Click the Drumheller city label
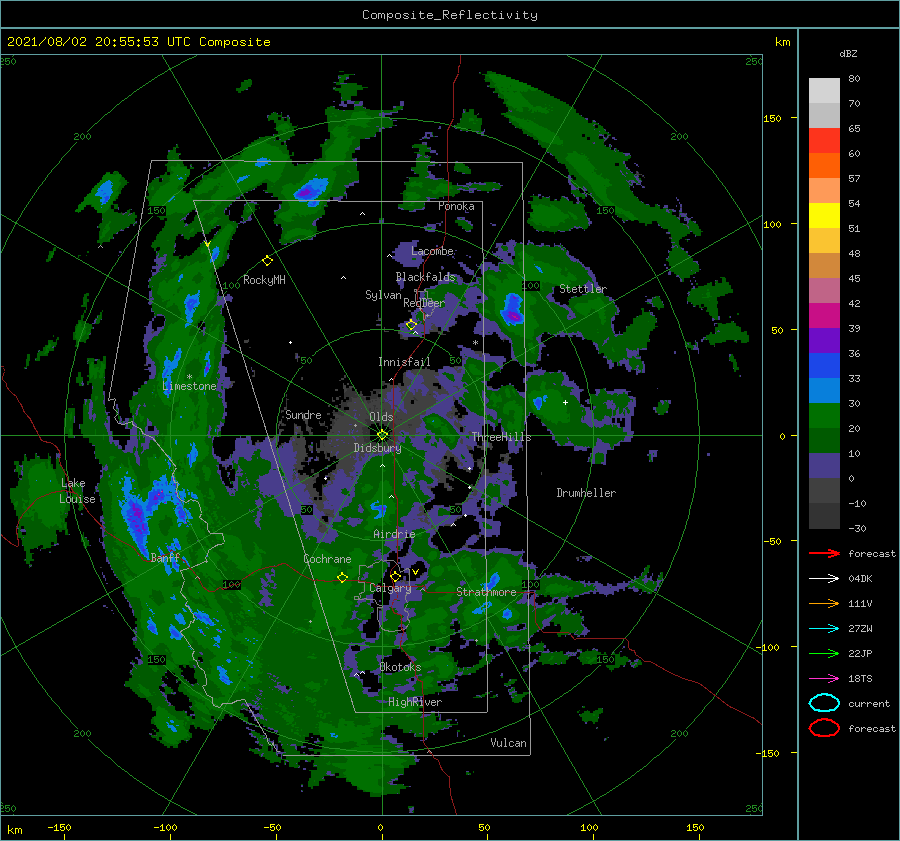 click(586, 493)
